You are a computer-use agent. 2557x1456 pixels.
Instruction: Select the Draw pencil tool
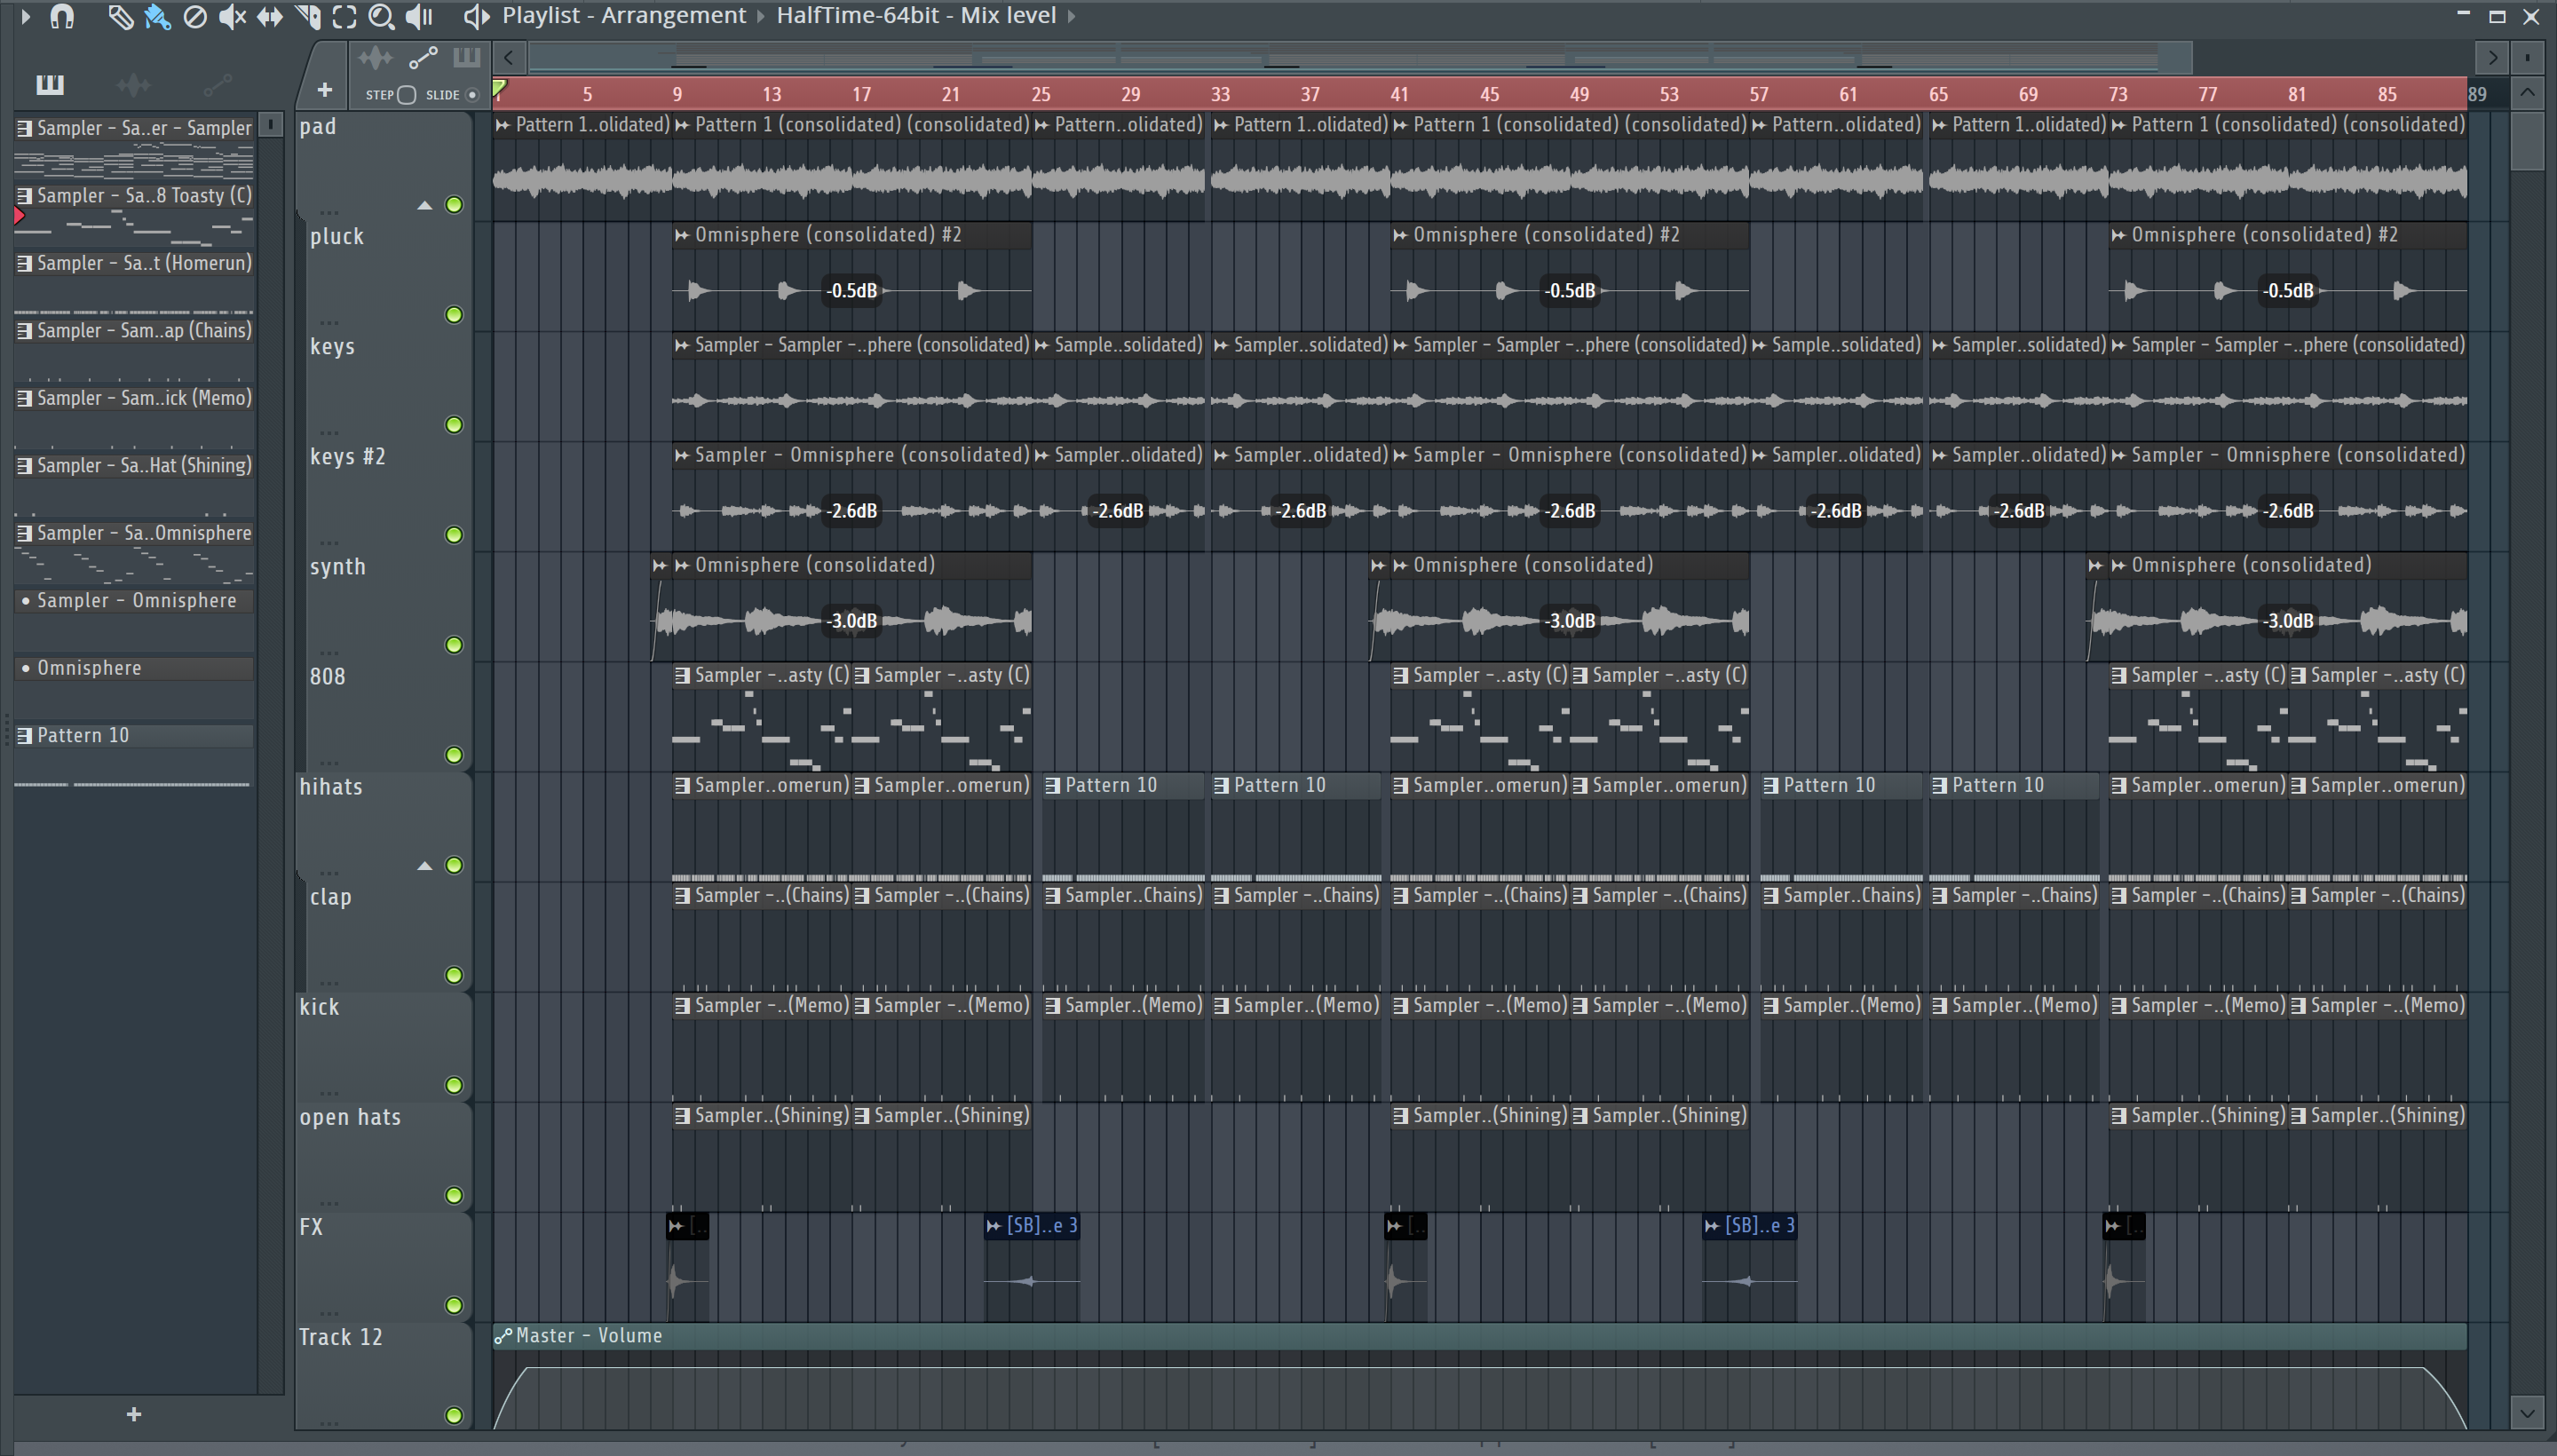coord(120,16)
